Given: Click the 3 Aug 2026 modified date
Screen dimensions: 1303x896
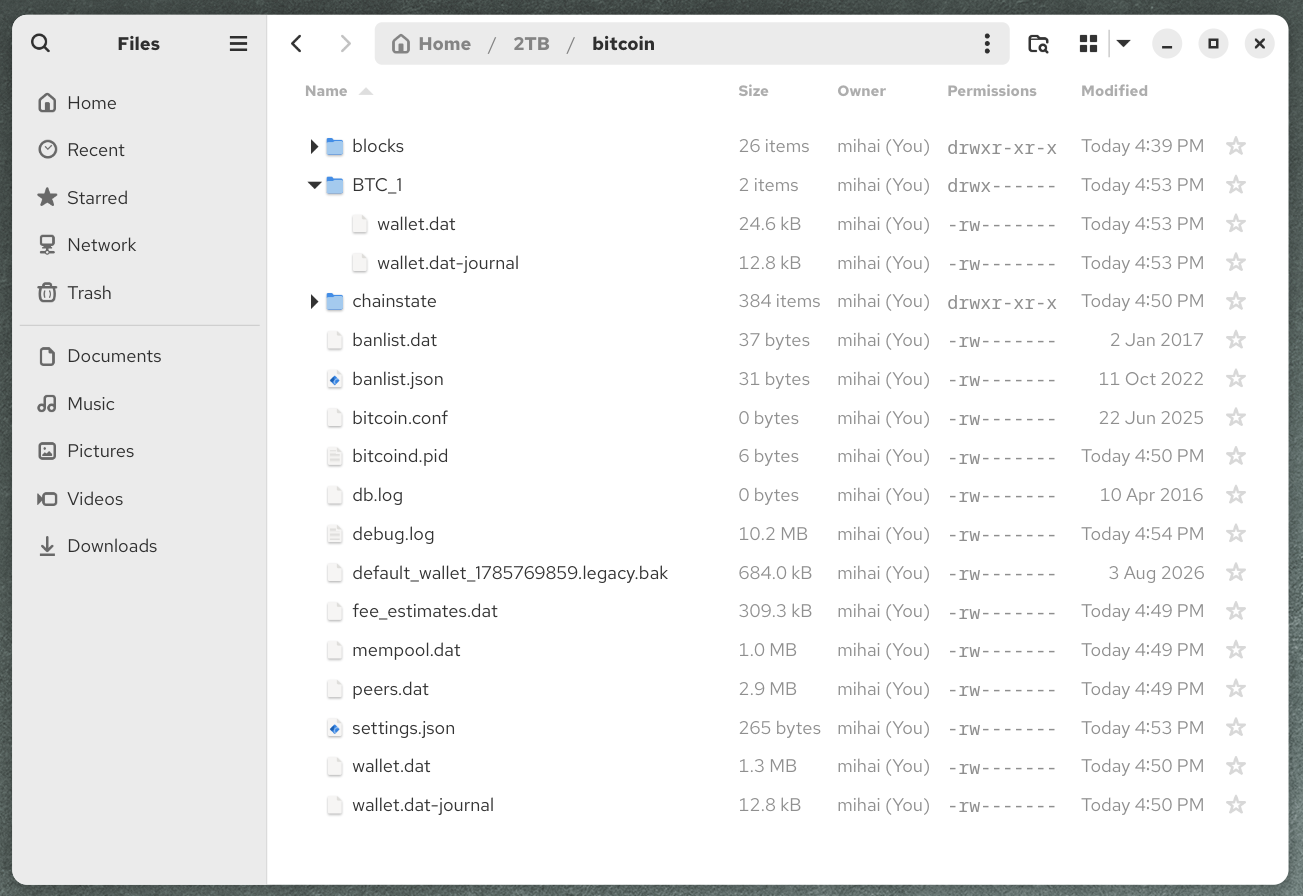Looking at the screenshot, I should tap(1156, 573).
